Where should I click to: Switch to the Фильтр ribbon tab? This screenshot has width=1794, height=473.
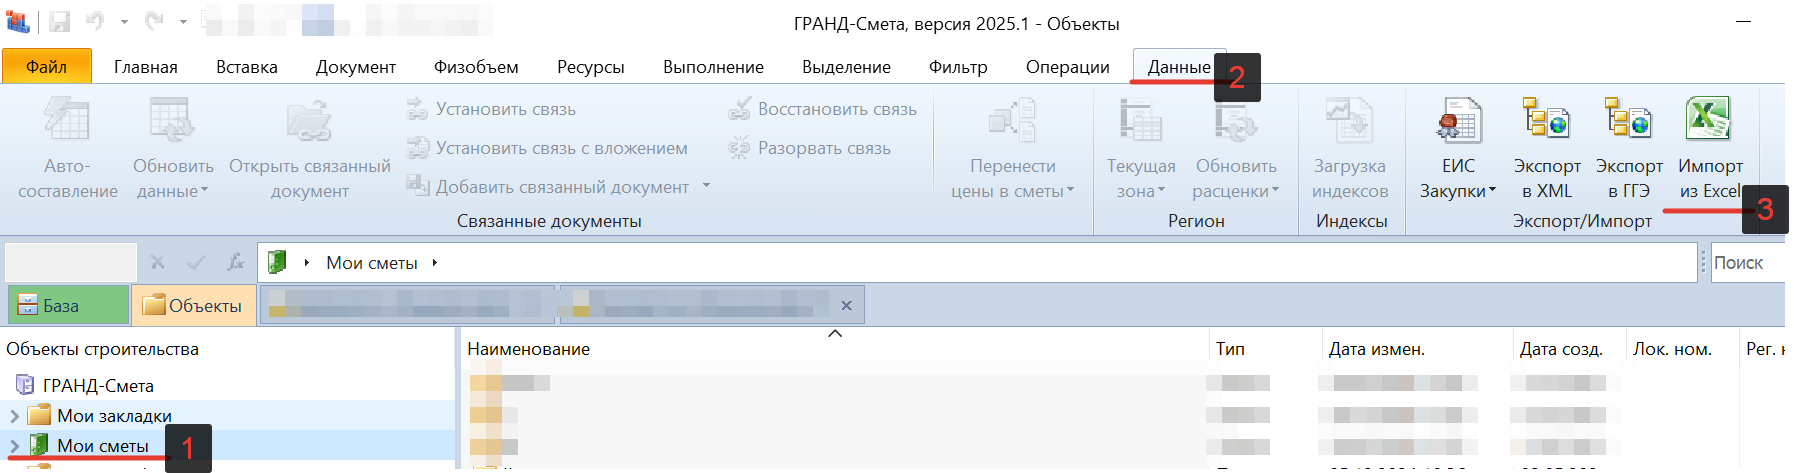(x=958, y=67)
